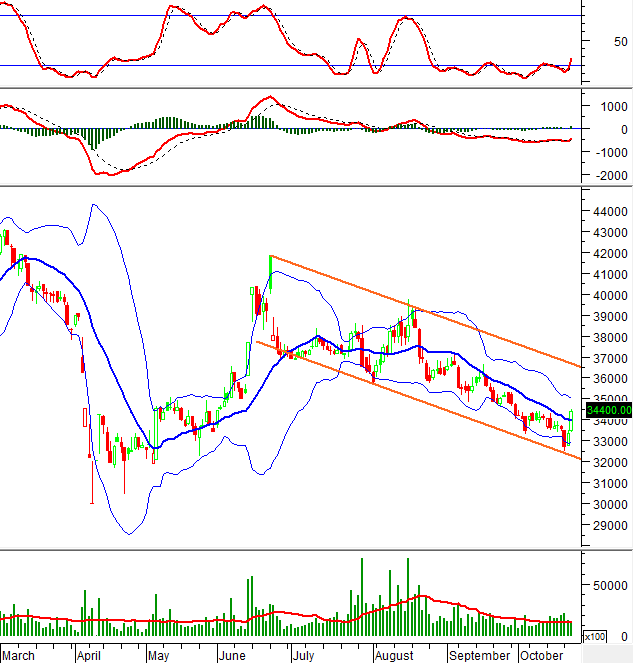
Task: Click the June month label
Action: point(231,655)
